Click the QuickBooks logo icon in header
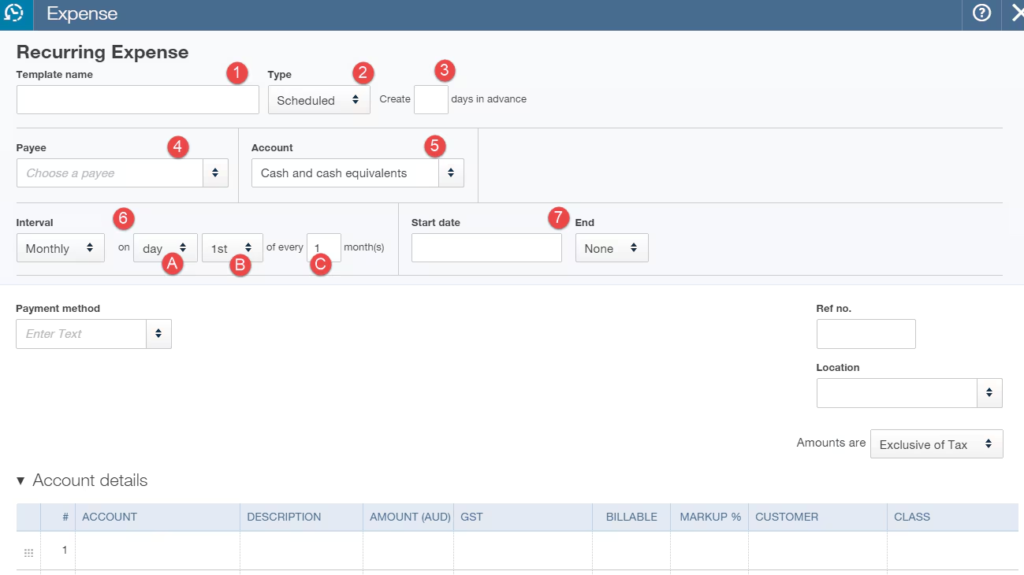 coord(14,12)
